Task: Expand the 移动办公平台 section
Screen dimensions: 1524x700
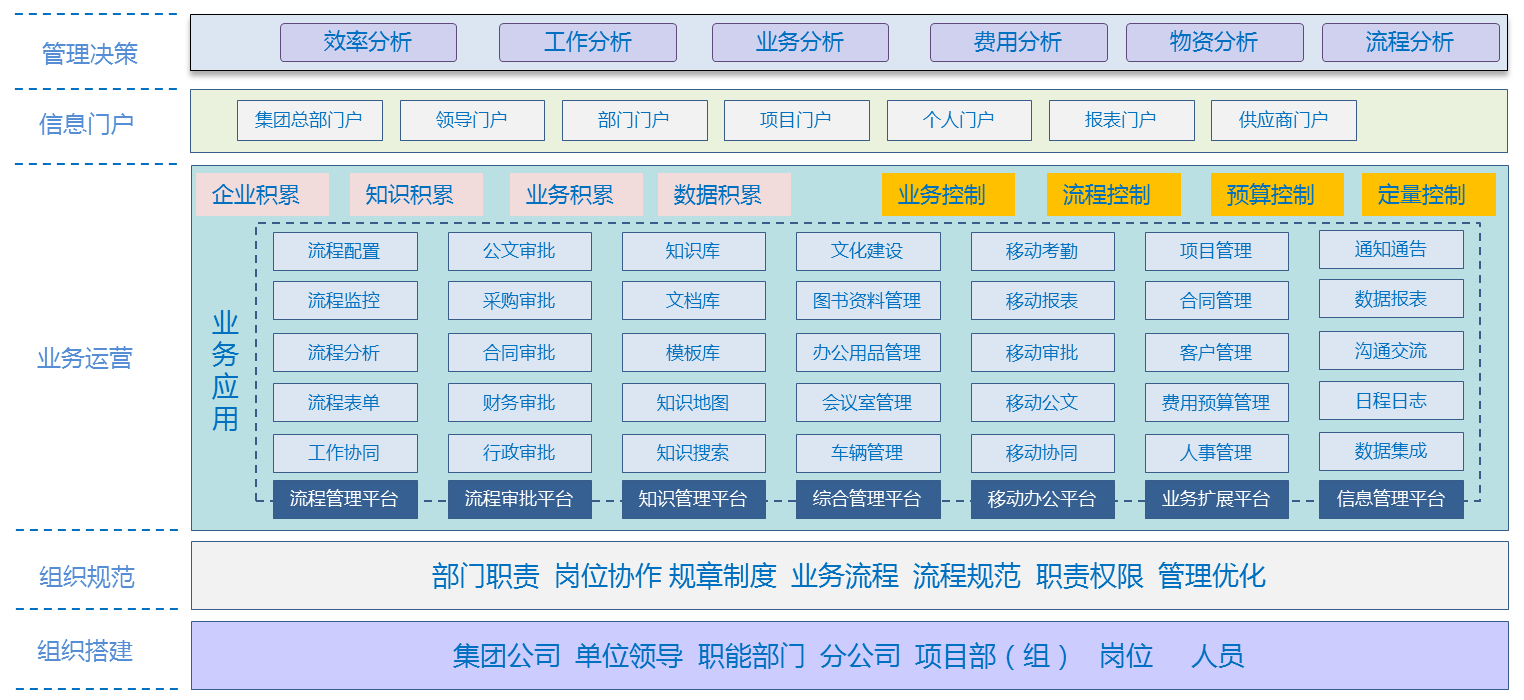Action: [x=1042, y=499]
